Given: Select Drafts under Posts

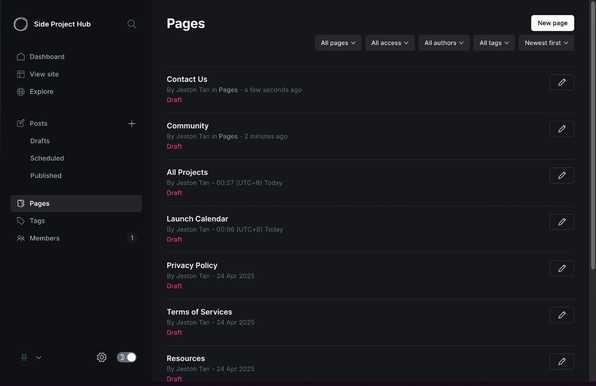Looking at the screenshot, I should 40,141.
